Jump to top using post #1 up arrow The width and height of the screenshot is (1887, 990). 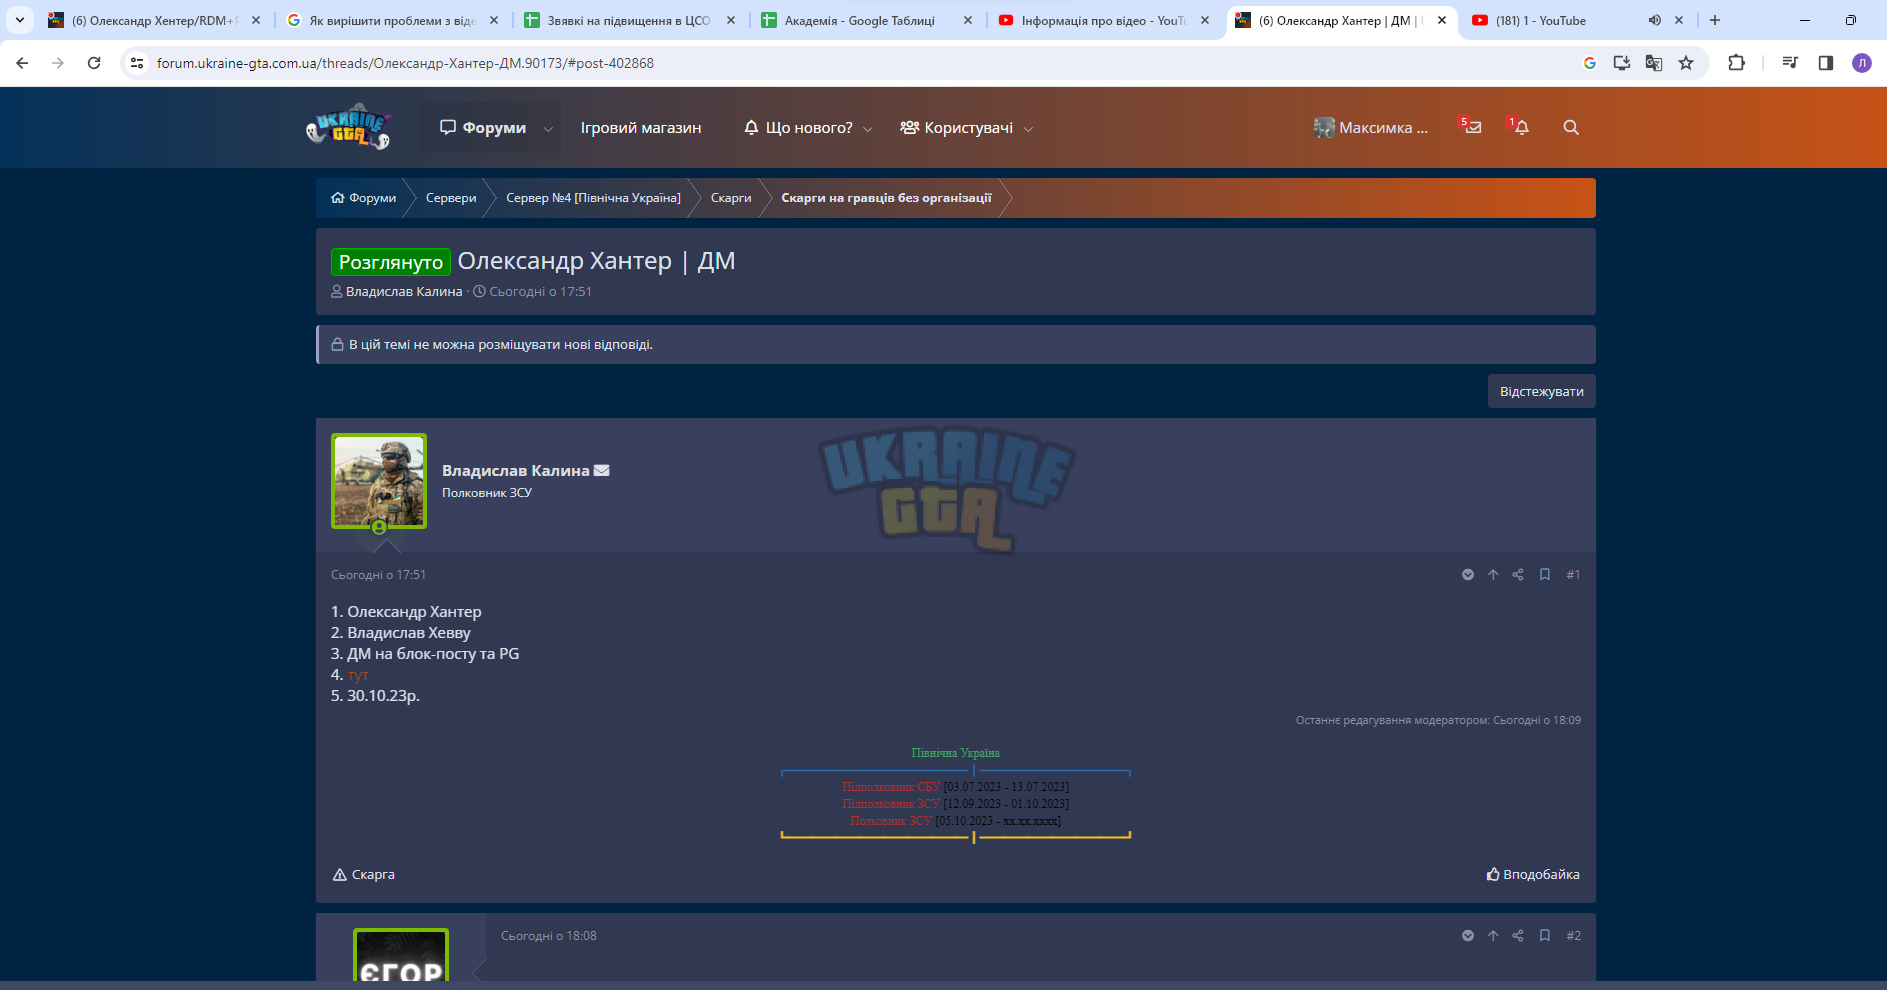tap(1493, 575)
